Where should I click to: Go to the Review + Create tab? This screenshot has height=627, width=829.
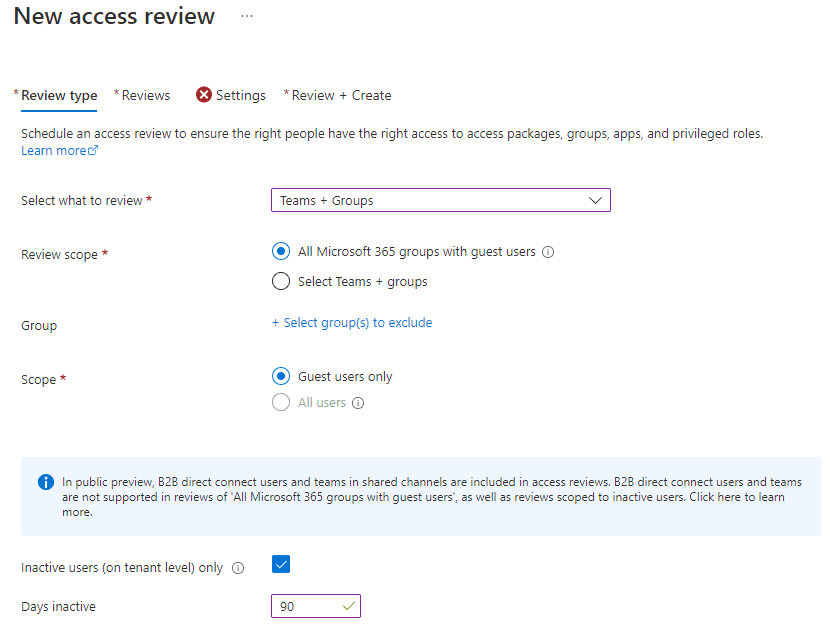[x=341, y=96]
